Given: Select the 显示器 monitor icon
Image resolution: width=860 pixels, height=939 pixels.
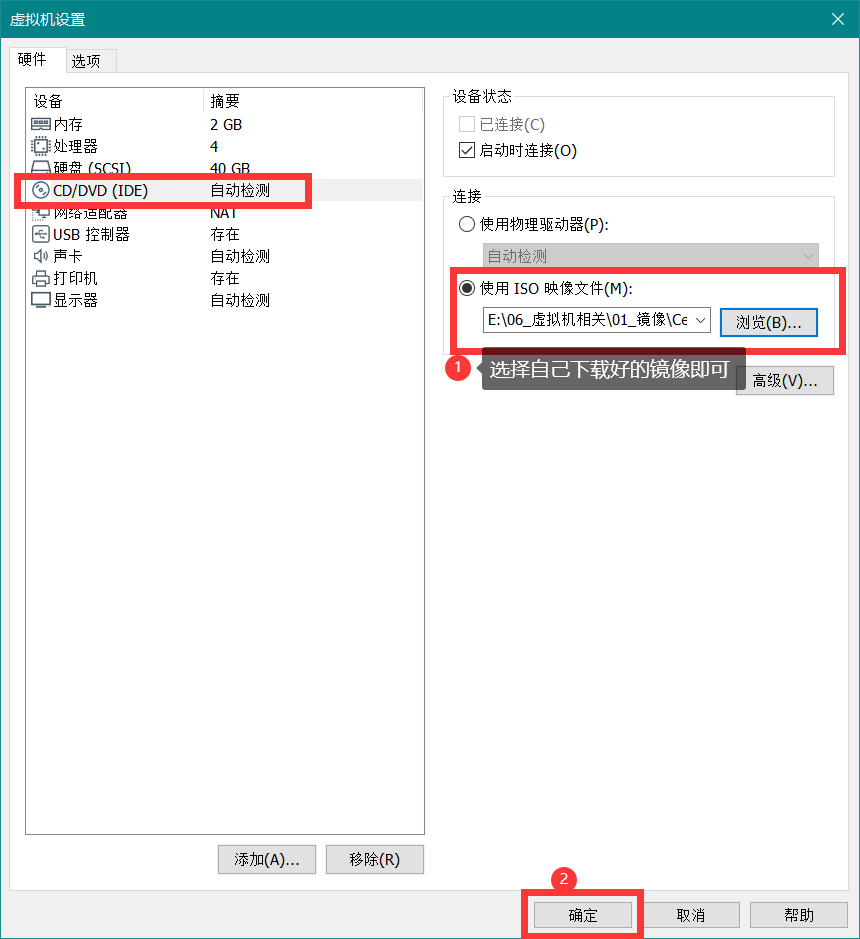Looking at the screenshot, I should 41,300.
